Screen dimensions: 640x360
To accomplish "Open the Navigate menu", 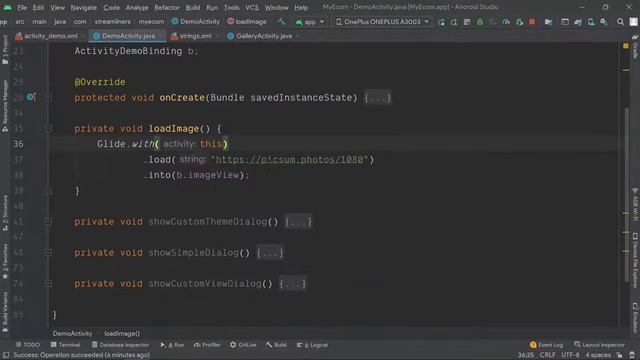I will (83, 7).
